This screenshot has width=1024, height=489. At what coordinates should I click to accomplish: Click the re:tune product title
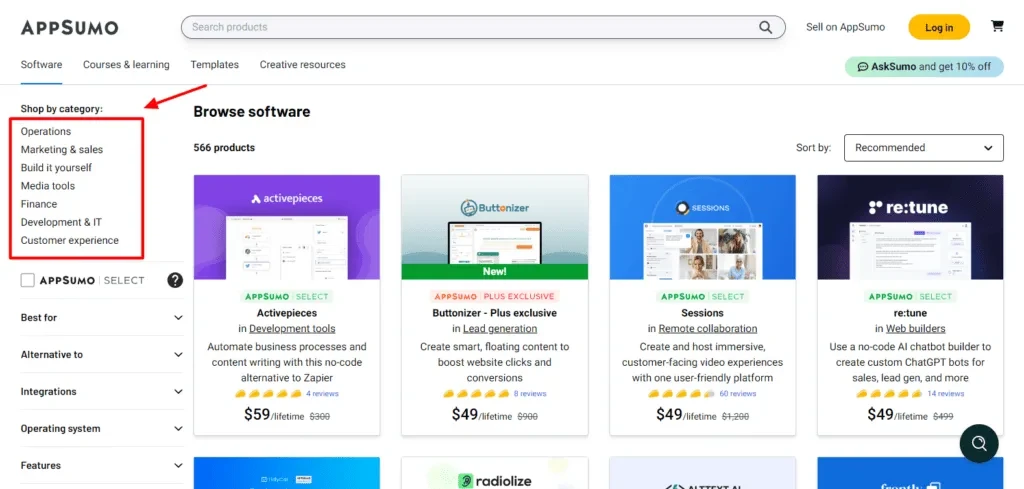910,313
